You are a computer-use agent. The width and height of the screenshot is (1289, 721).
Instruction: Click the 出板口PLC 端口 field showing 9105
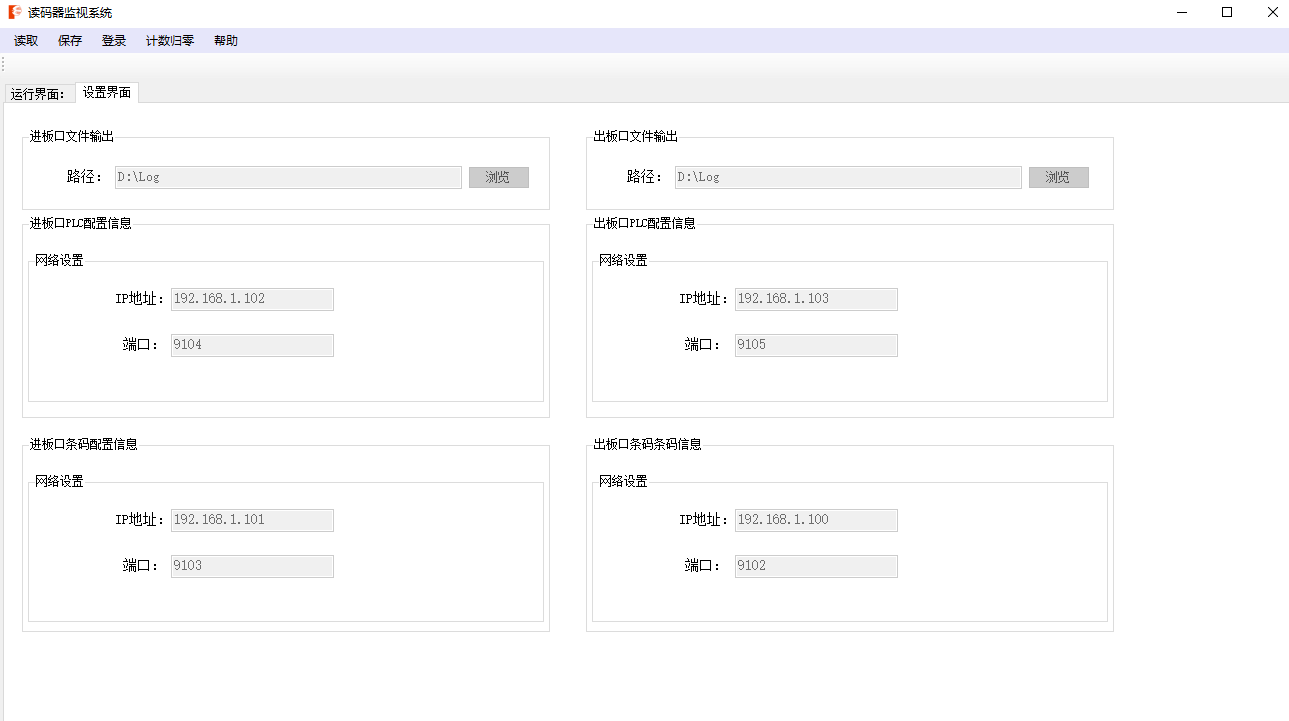pyautogui.click(x=816, y=345)
